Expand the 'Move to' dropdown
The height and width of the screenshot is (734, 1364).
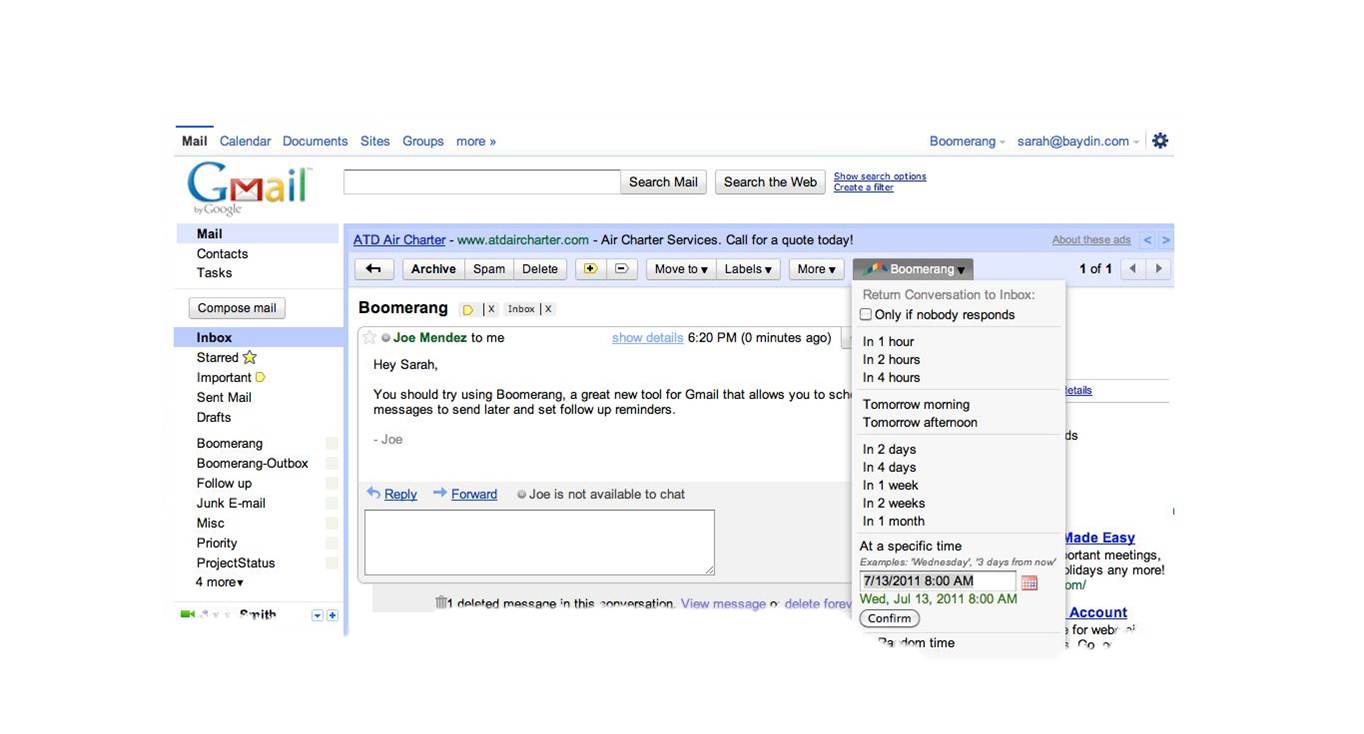pos(681,269)
